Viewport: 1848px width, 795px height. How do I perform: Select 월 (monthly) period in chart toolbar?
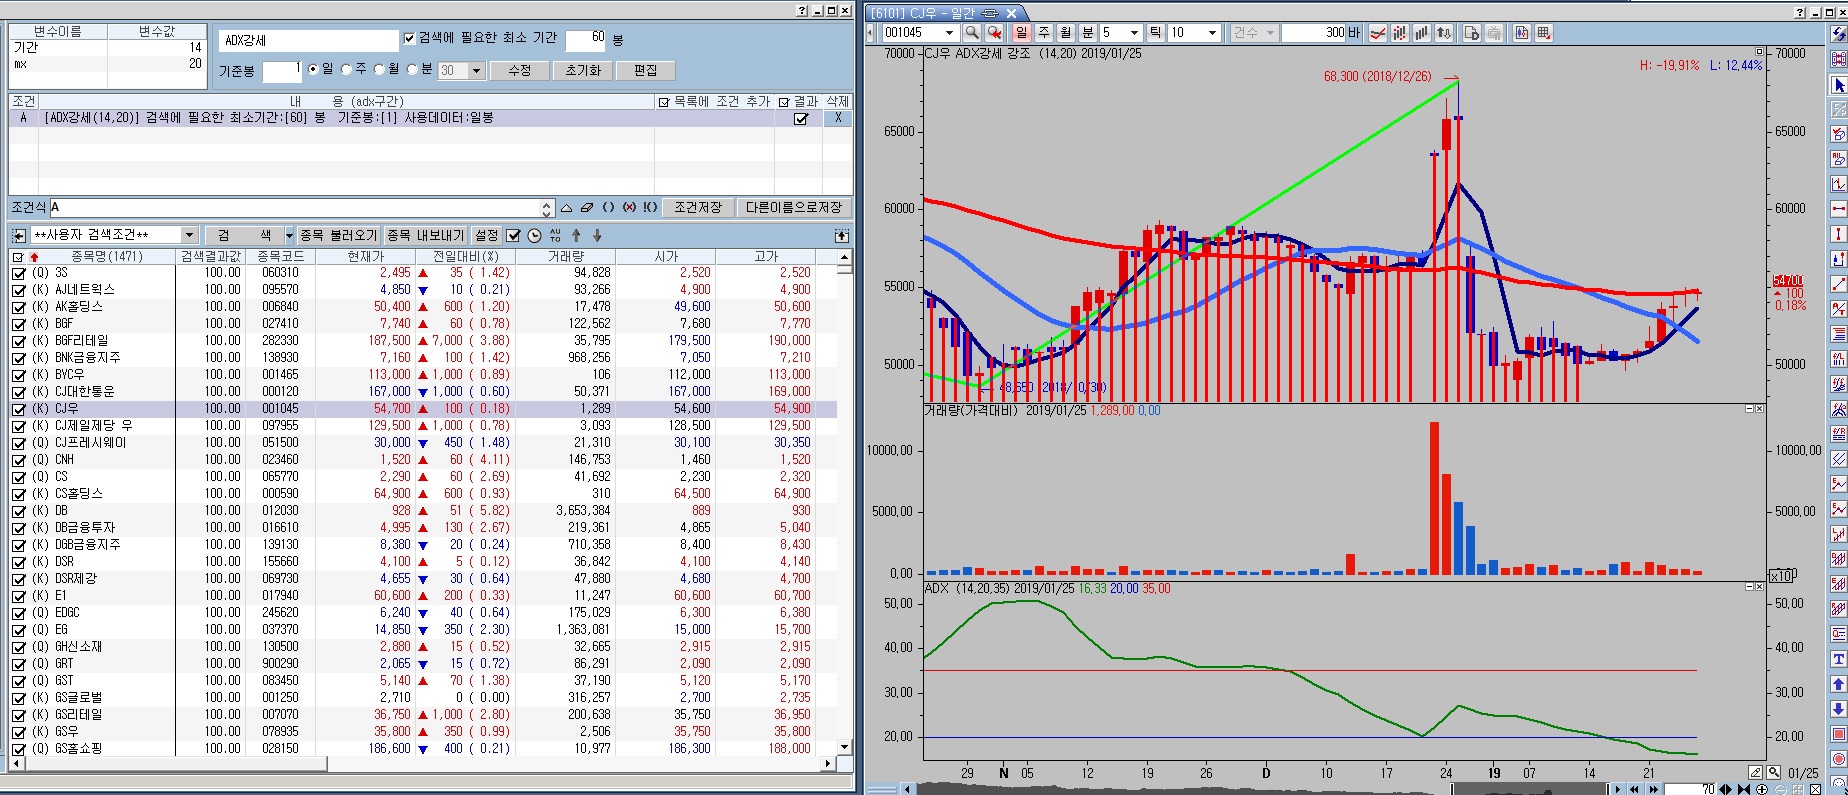click(1065, 33)
